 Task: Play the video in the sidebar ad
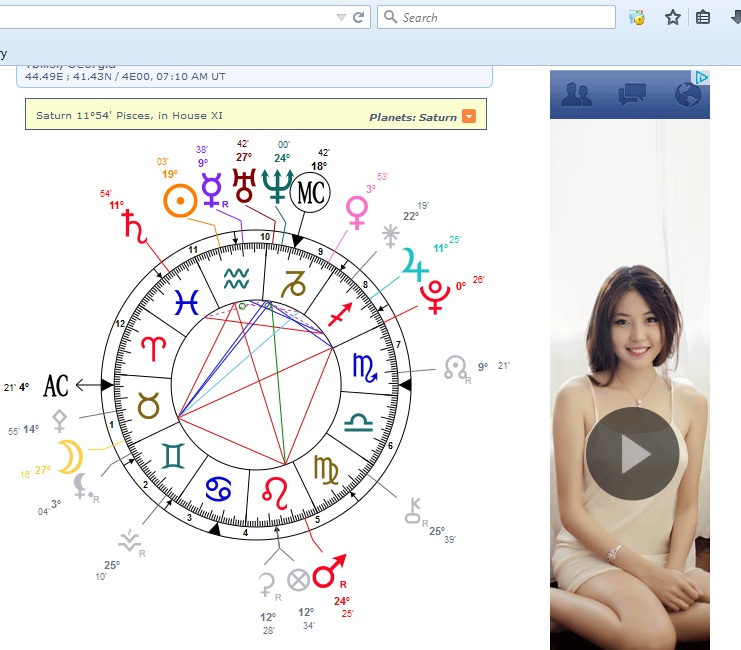pos(632,454)
